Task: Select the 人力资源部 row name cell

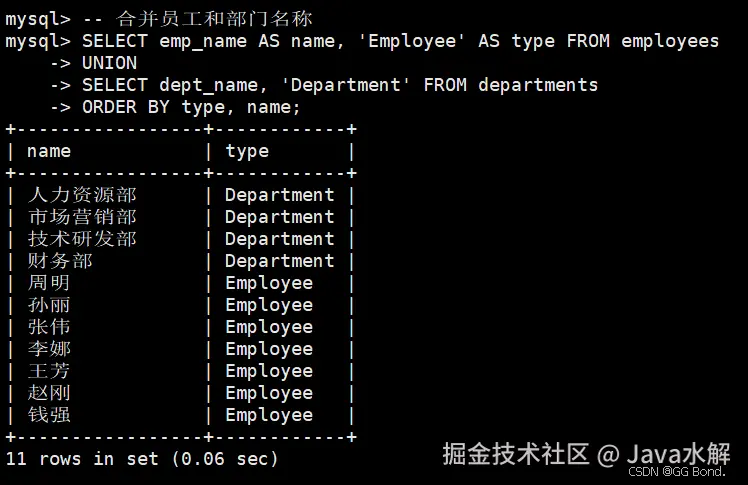Action: click(x=82, y=195)
